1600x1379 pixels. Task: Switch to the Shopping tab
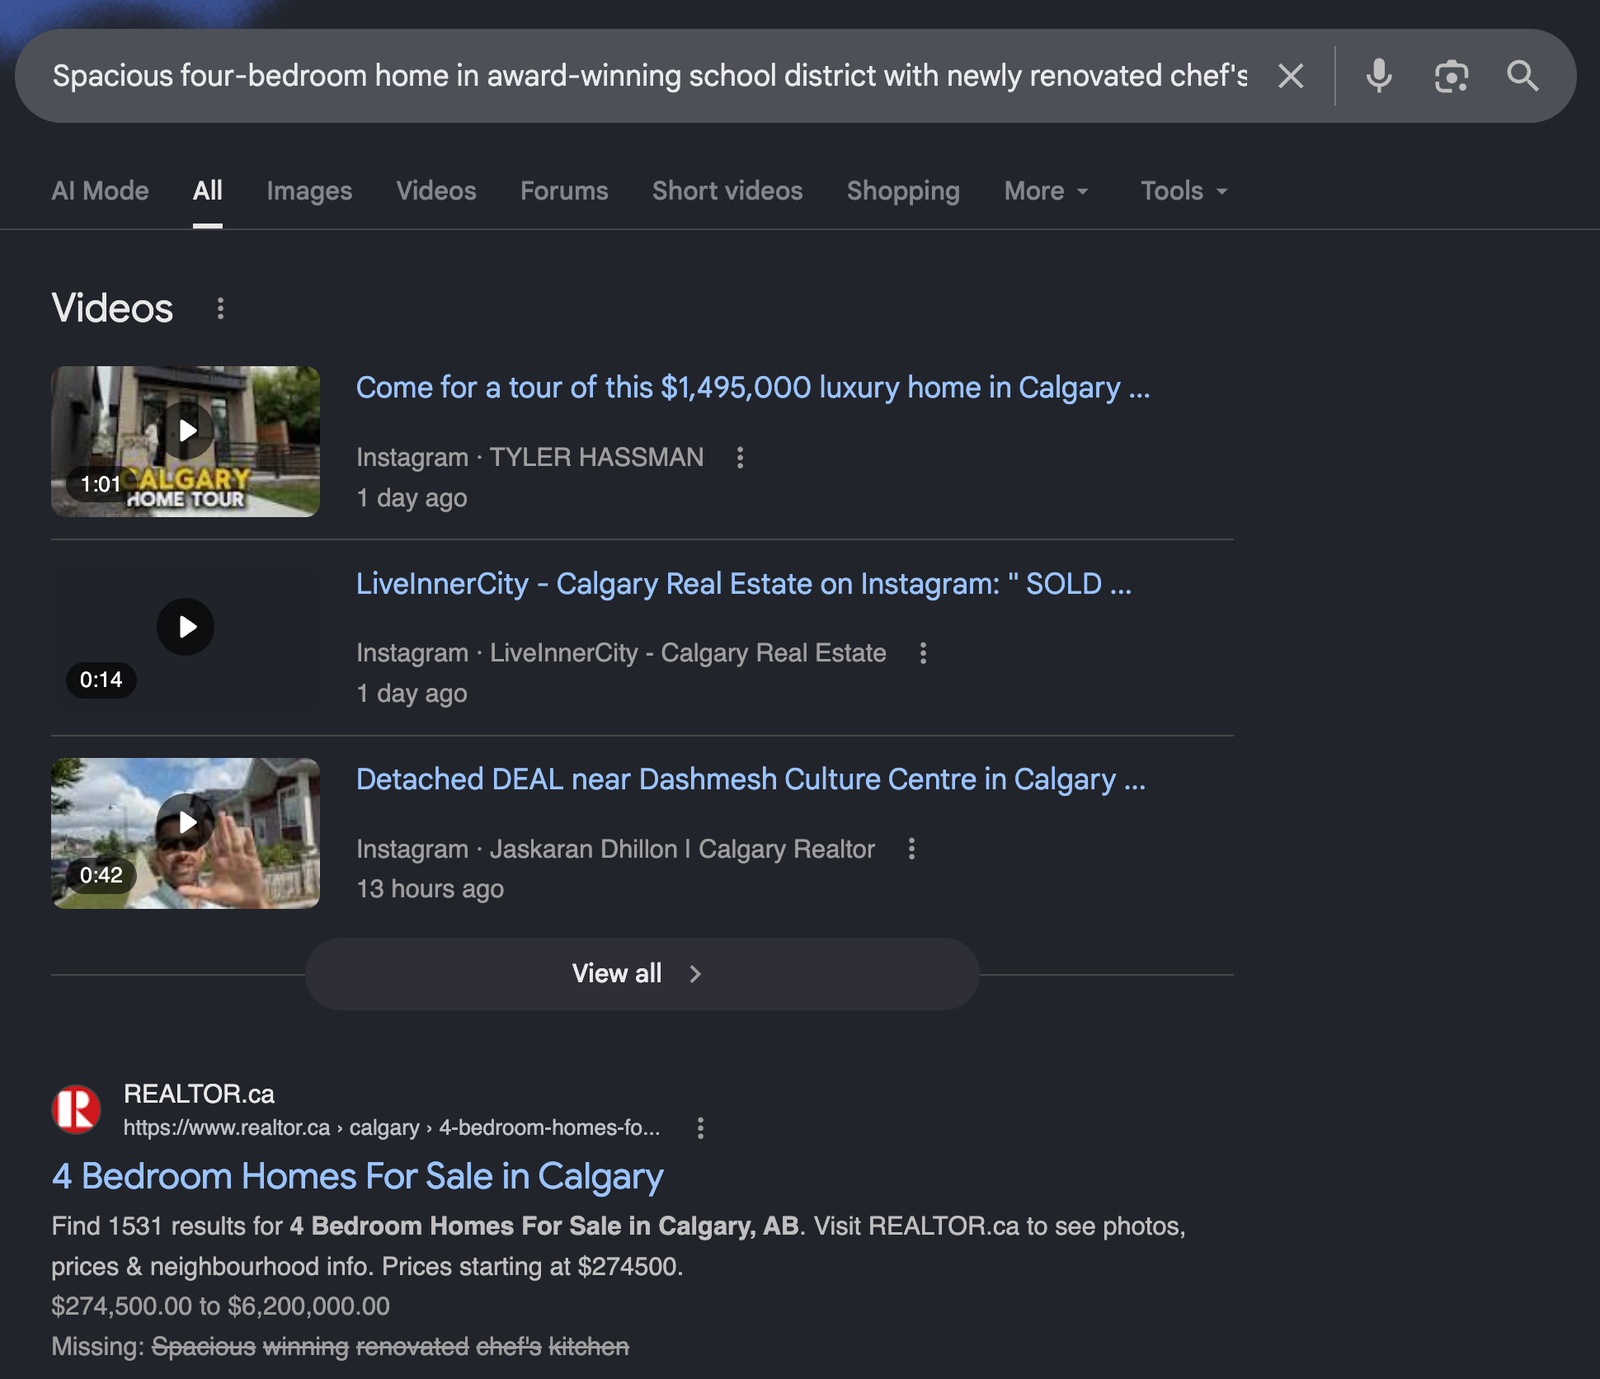click(x=903, y=191)
